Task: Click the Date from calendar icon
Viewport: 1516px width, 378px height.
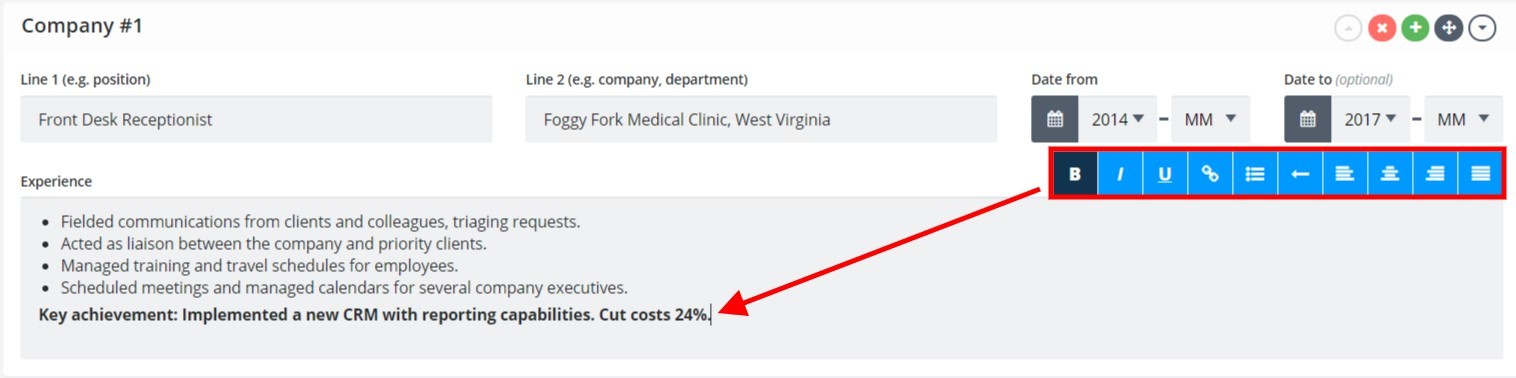Action: 1055,119
